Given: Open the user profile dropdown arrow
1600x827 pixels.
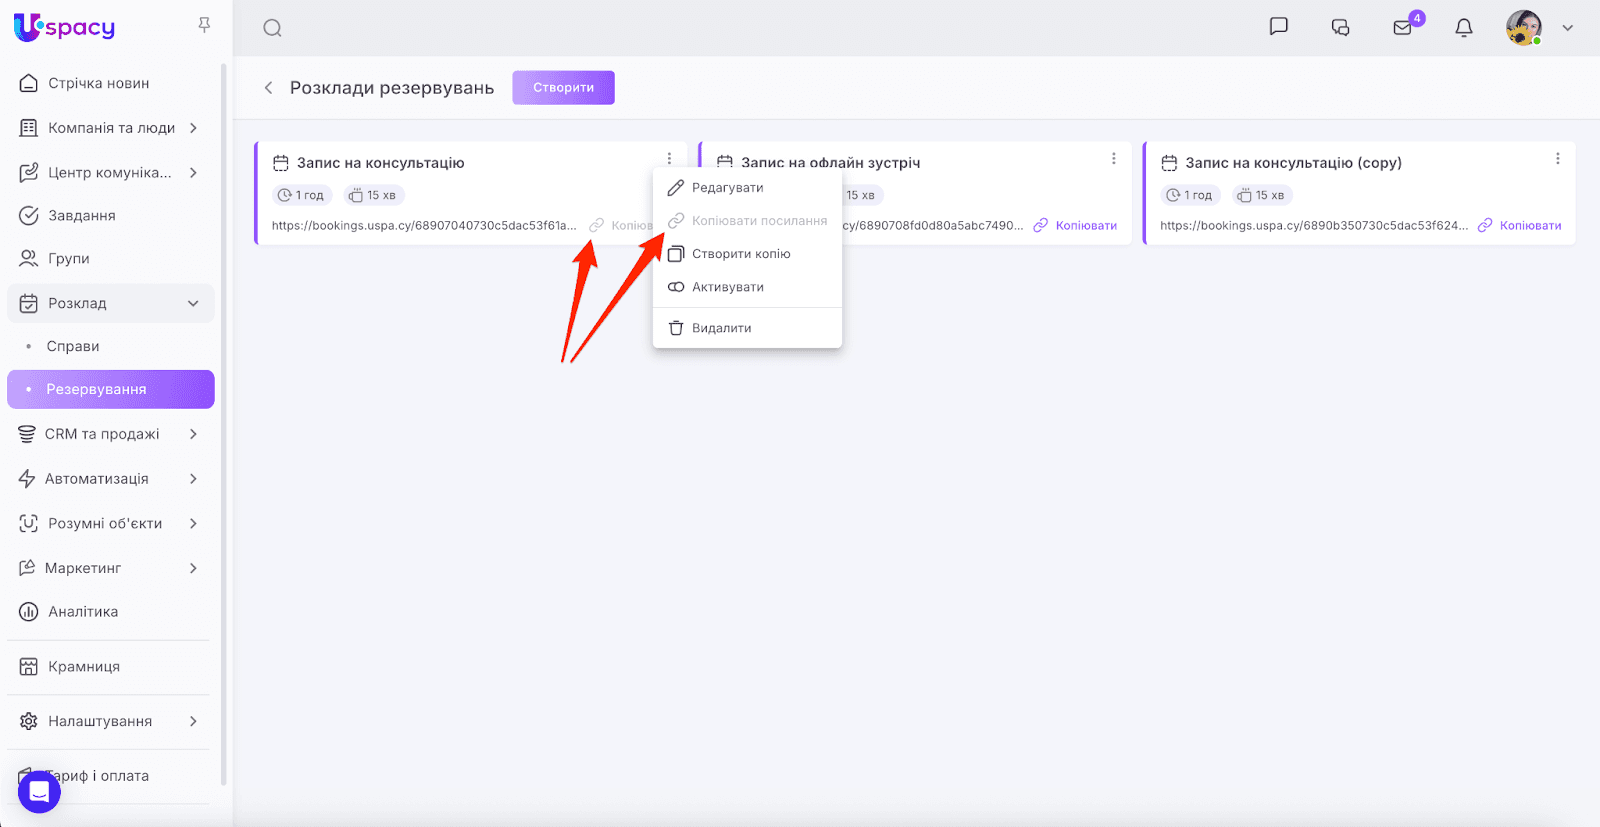Looking at the screenshot, I should click(x=1567, y=28).
